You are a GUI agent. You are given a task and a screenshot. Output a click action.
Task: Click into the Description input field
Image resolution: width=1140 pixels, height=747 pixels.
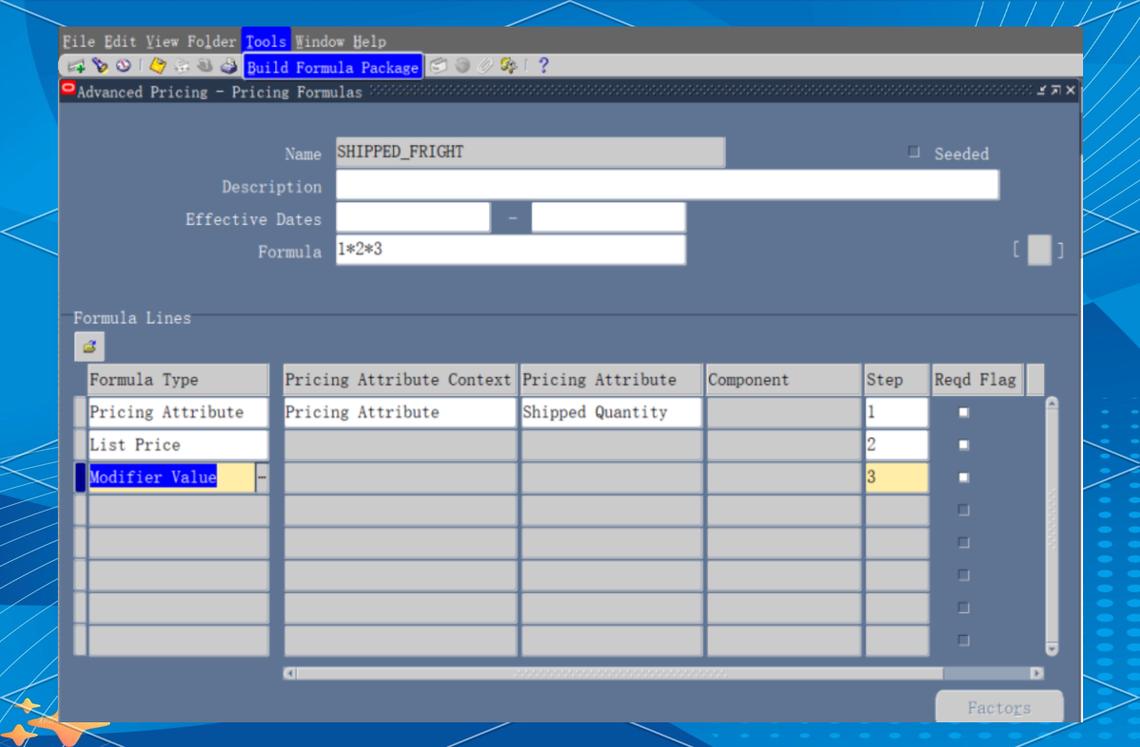point(666,186)
